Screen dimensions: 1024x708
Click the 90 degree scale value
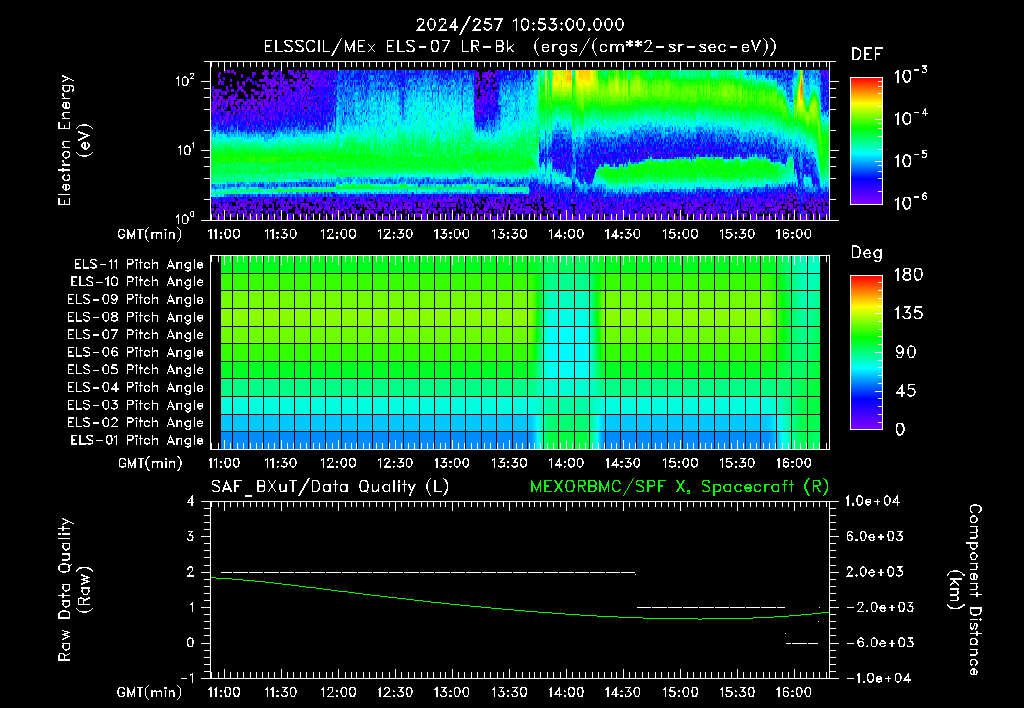(905, 352)
